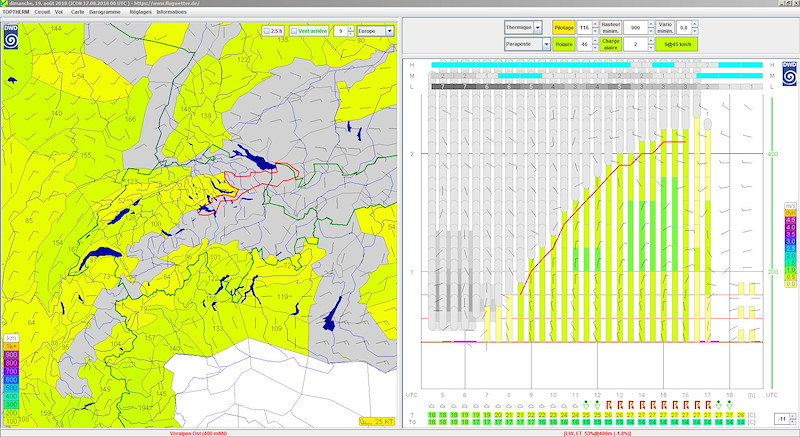Viewport: 800px width, 437px height.
Task: Open the Circuit menu
Action: coord(42,12)
